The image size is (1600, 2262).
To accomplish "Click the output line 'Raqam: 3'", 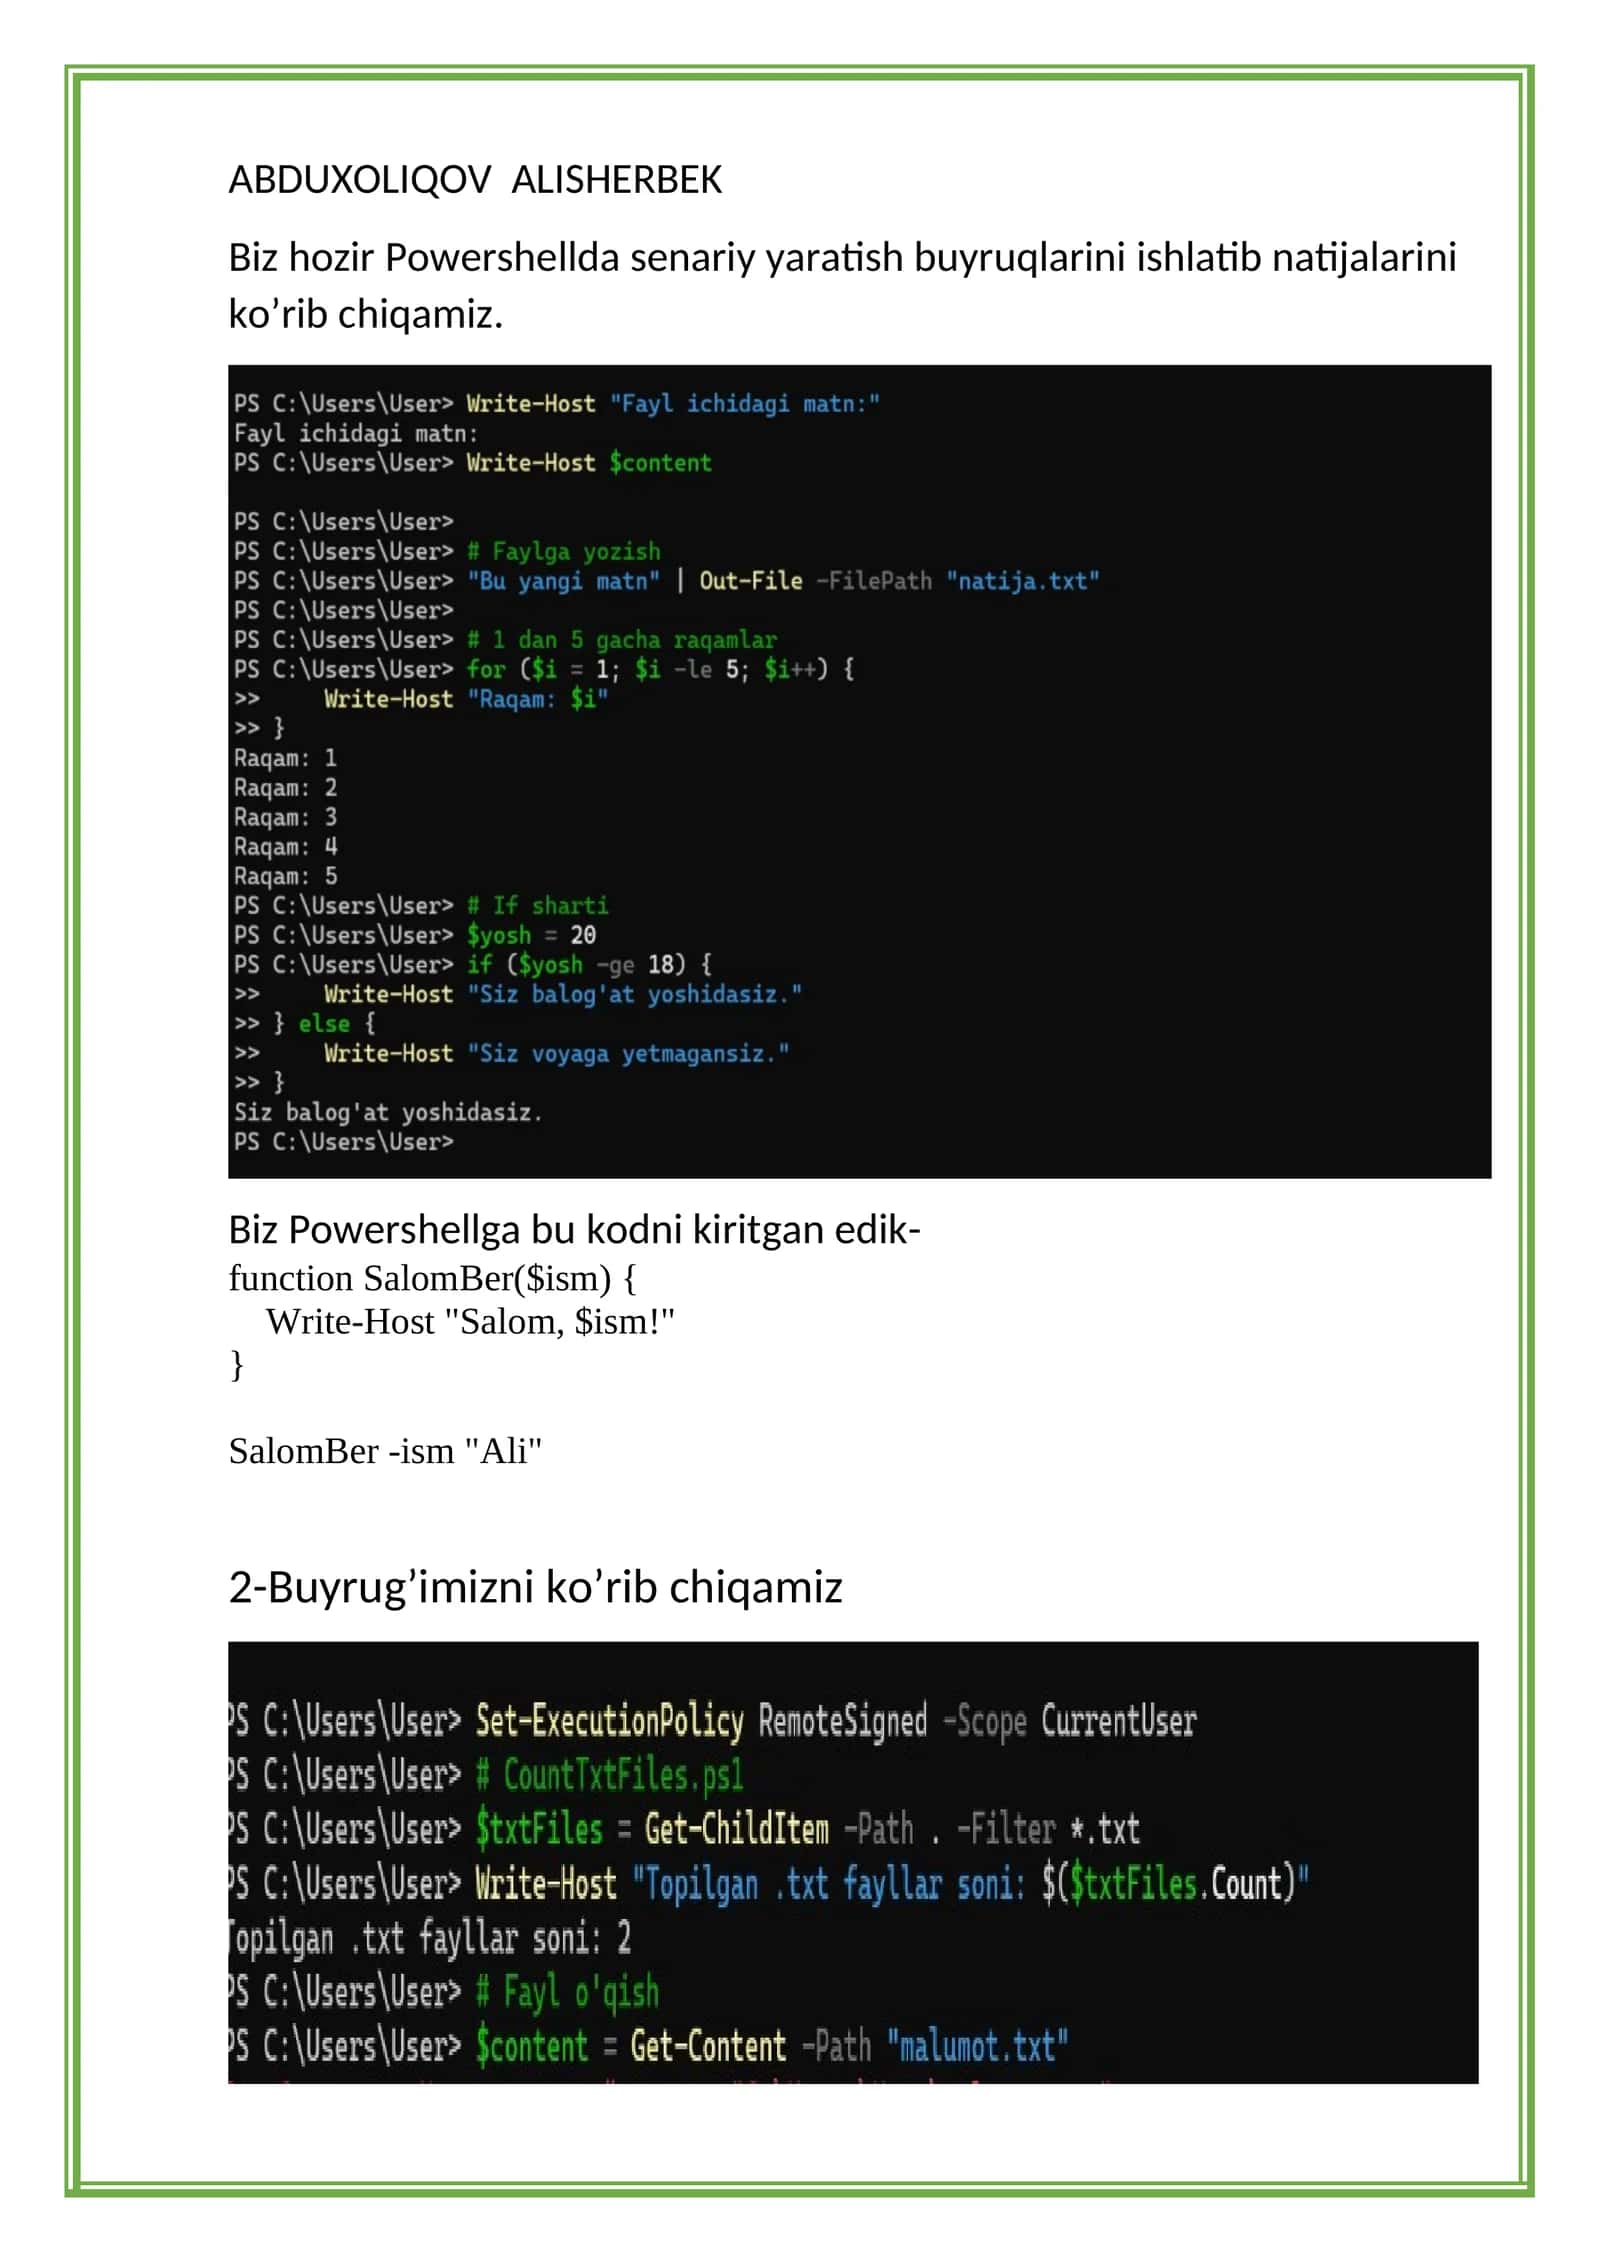I will [285, 817].
